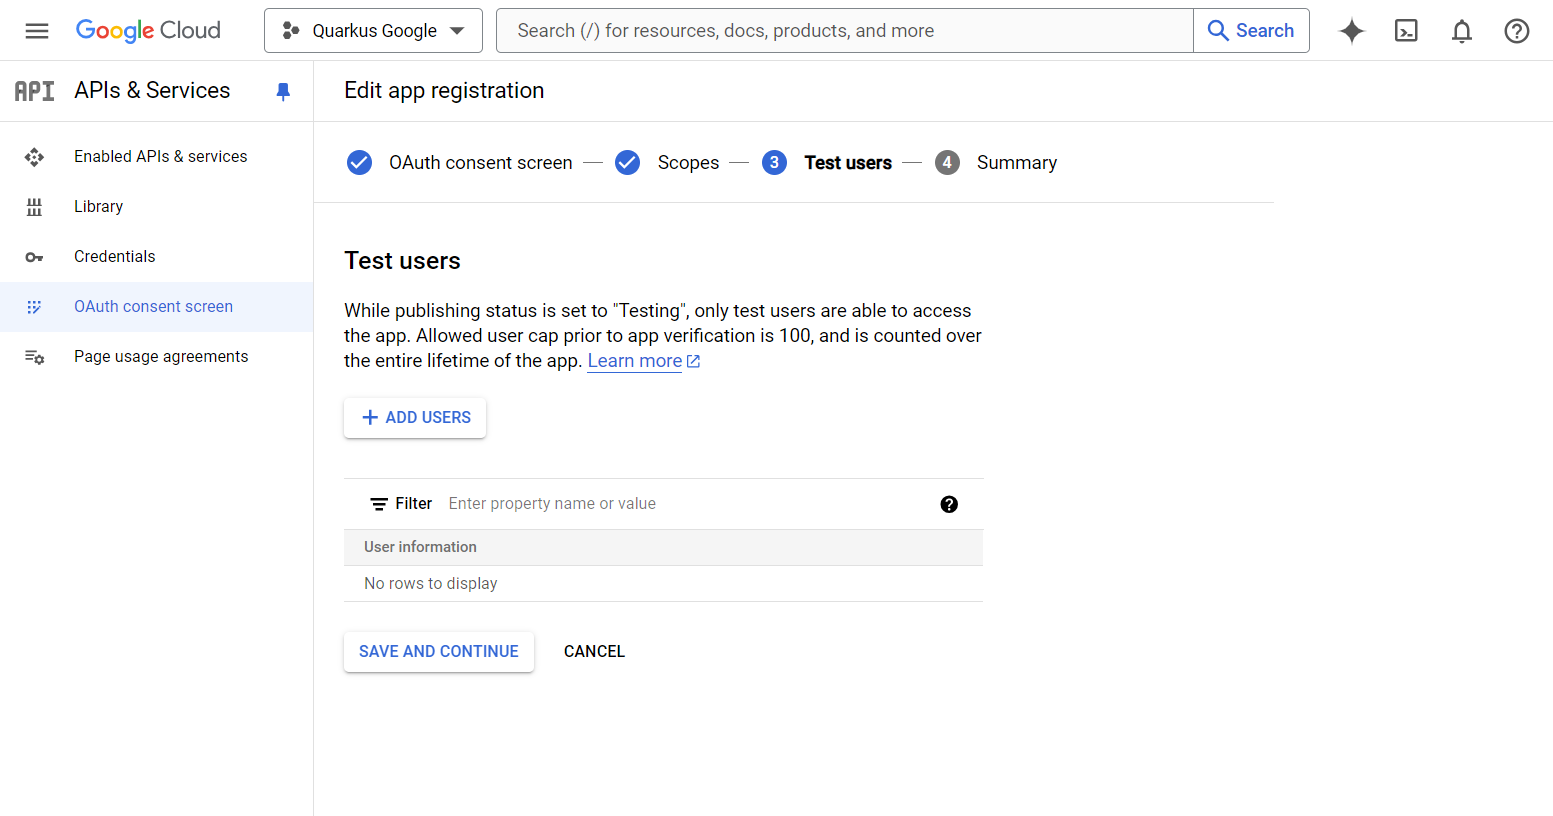Viewport: 1553px width, 816px height.
Task: Click the Library grid icon
Action: pos(34,207)
